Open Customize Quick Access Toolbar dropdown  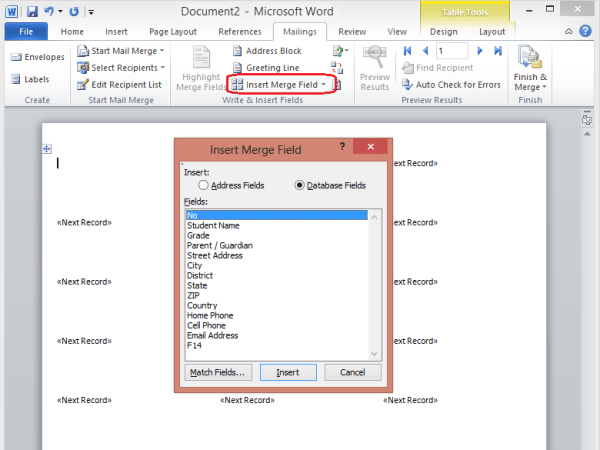point(91,12)
